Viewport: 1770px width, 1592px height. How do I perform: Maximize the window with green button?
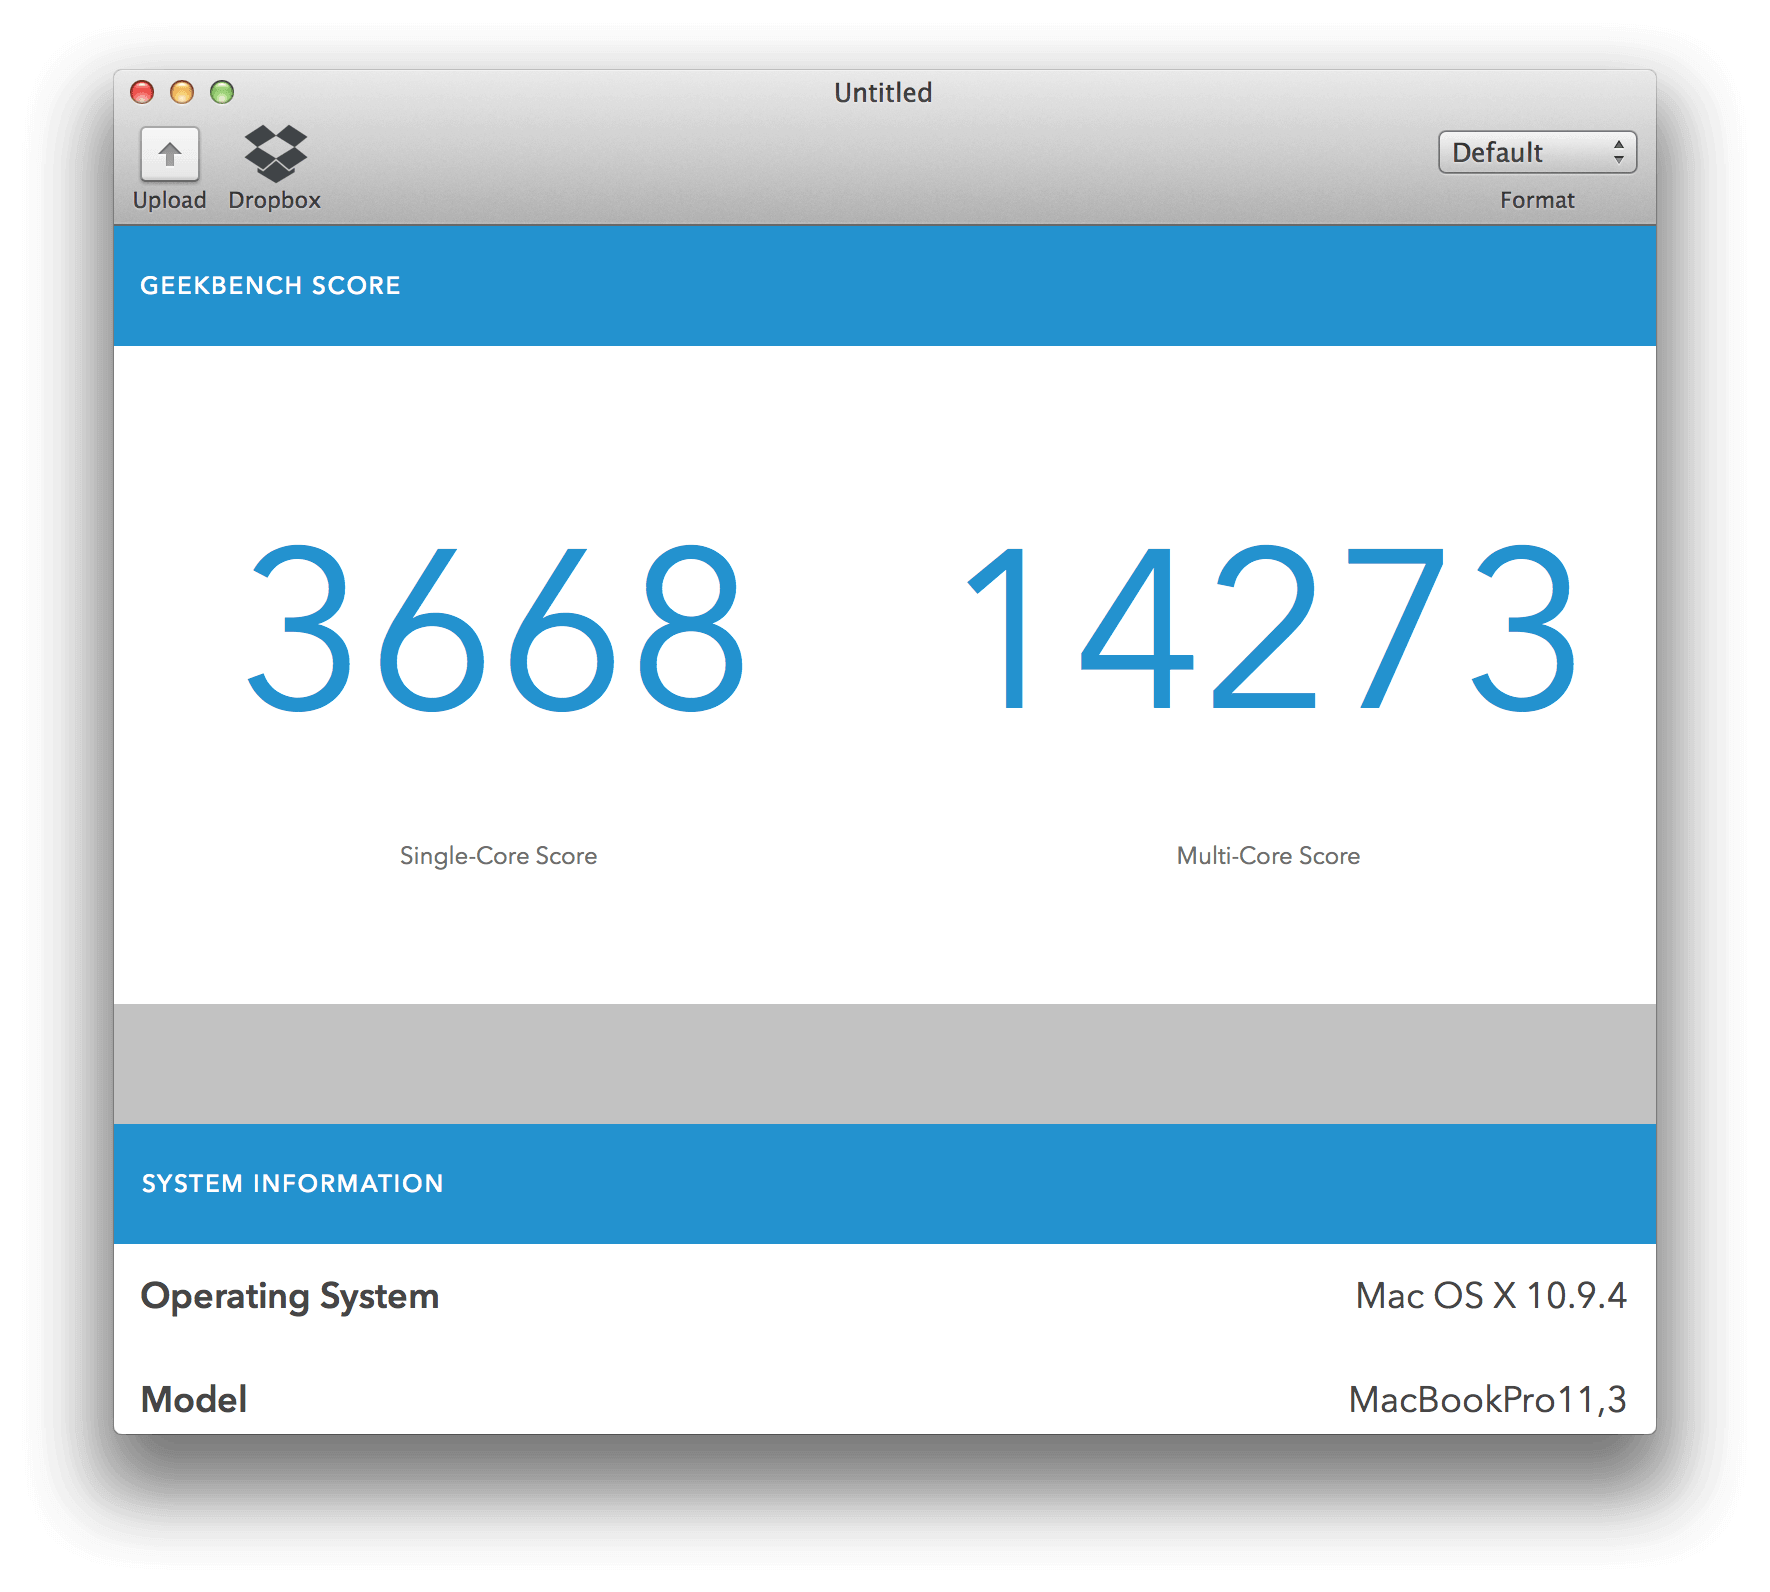pos(222,92)
